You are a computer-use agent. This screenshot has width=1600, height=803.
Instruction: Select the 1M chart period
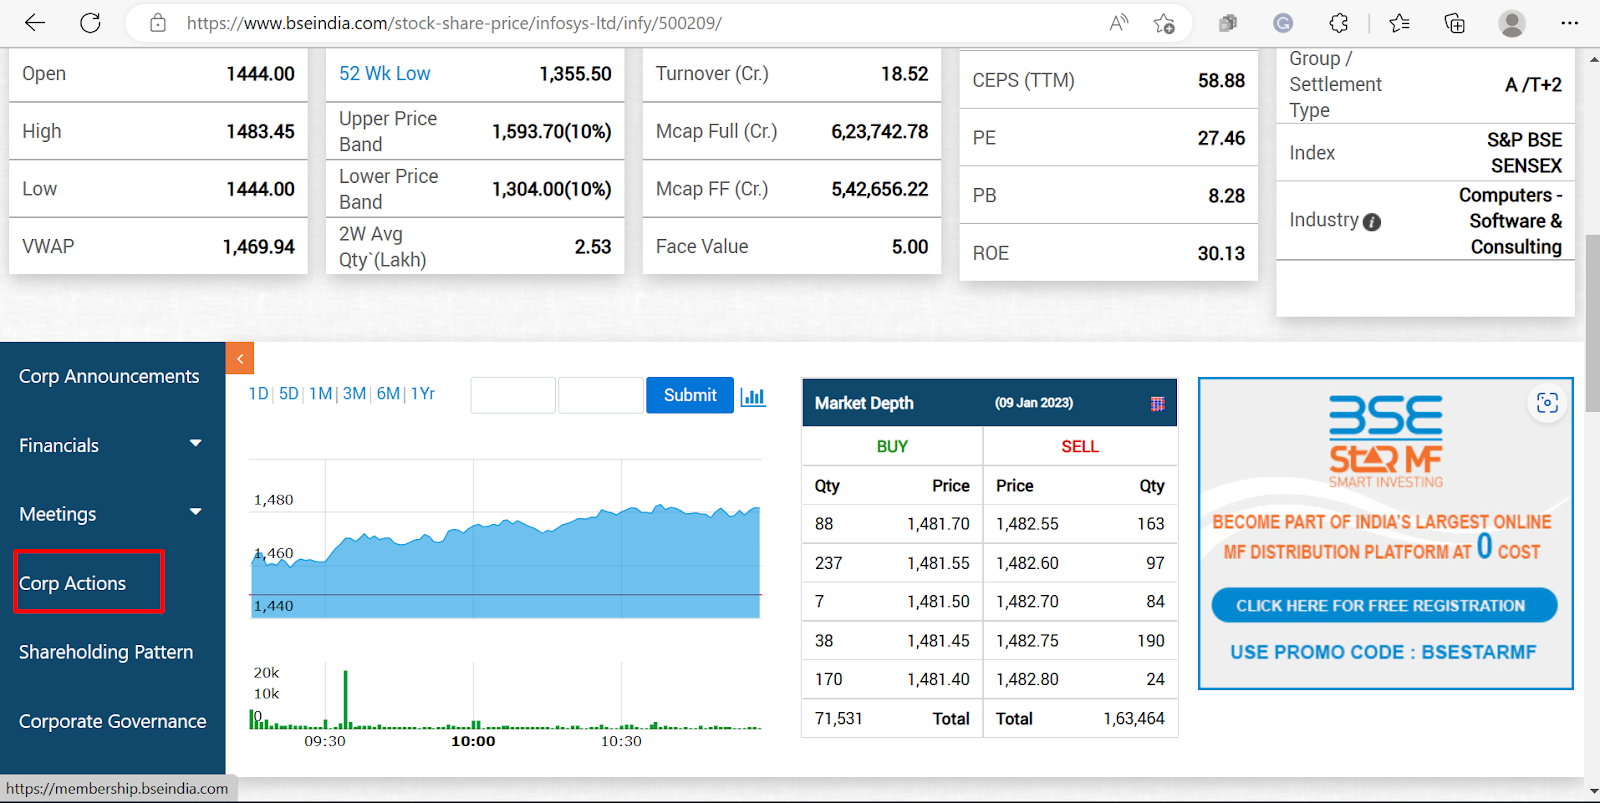(x=320, y=394)
